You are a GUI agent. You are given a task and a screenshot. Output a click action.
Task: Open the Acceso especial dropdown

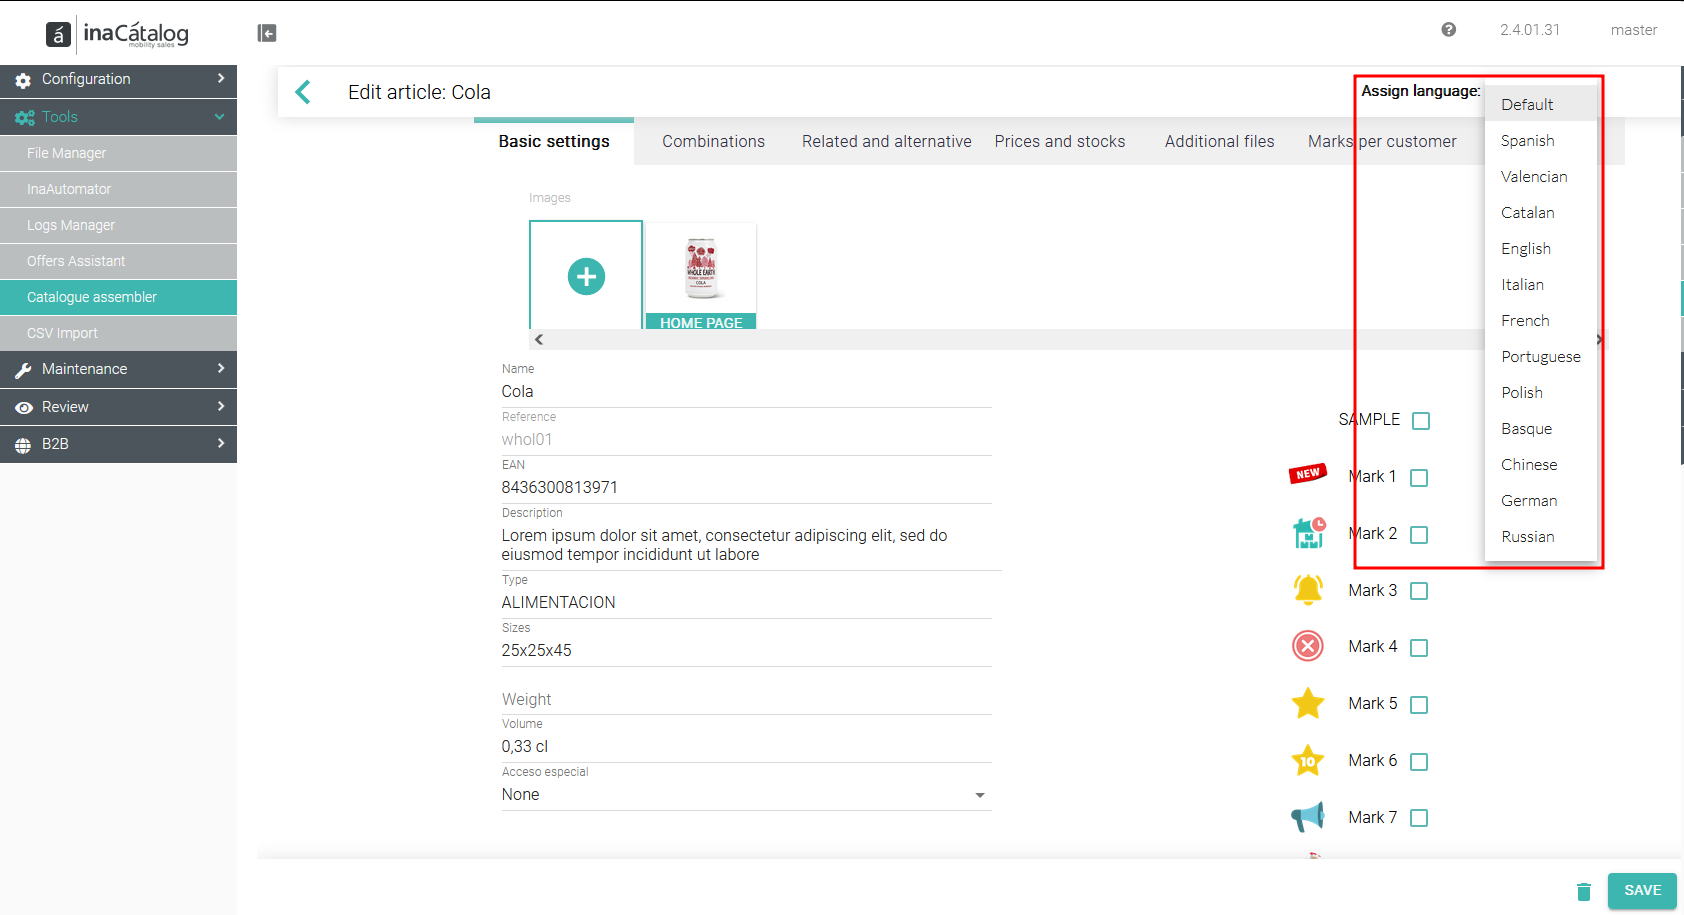746,795
